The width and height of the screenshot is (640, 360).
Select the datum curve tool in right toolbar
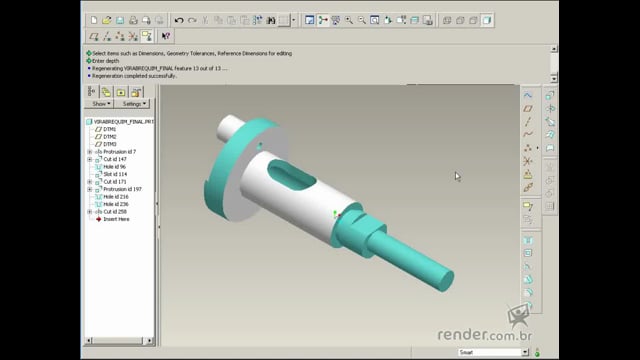[x=528, y=135]
